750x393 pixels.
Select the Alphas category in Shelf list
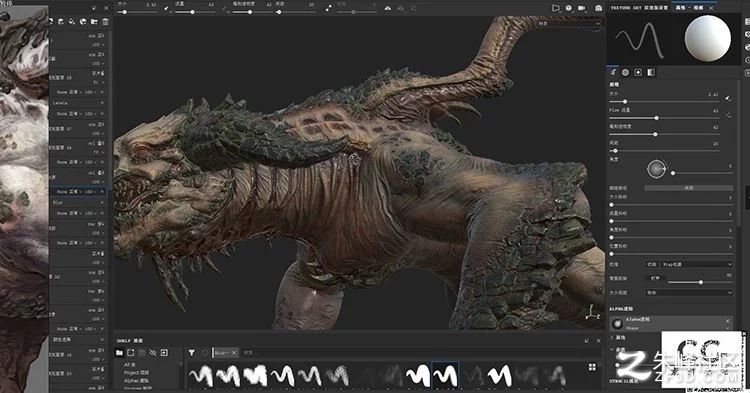[x=136, y=381]
